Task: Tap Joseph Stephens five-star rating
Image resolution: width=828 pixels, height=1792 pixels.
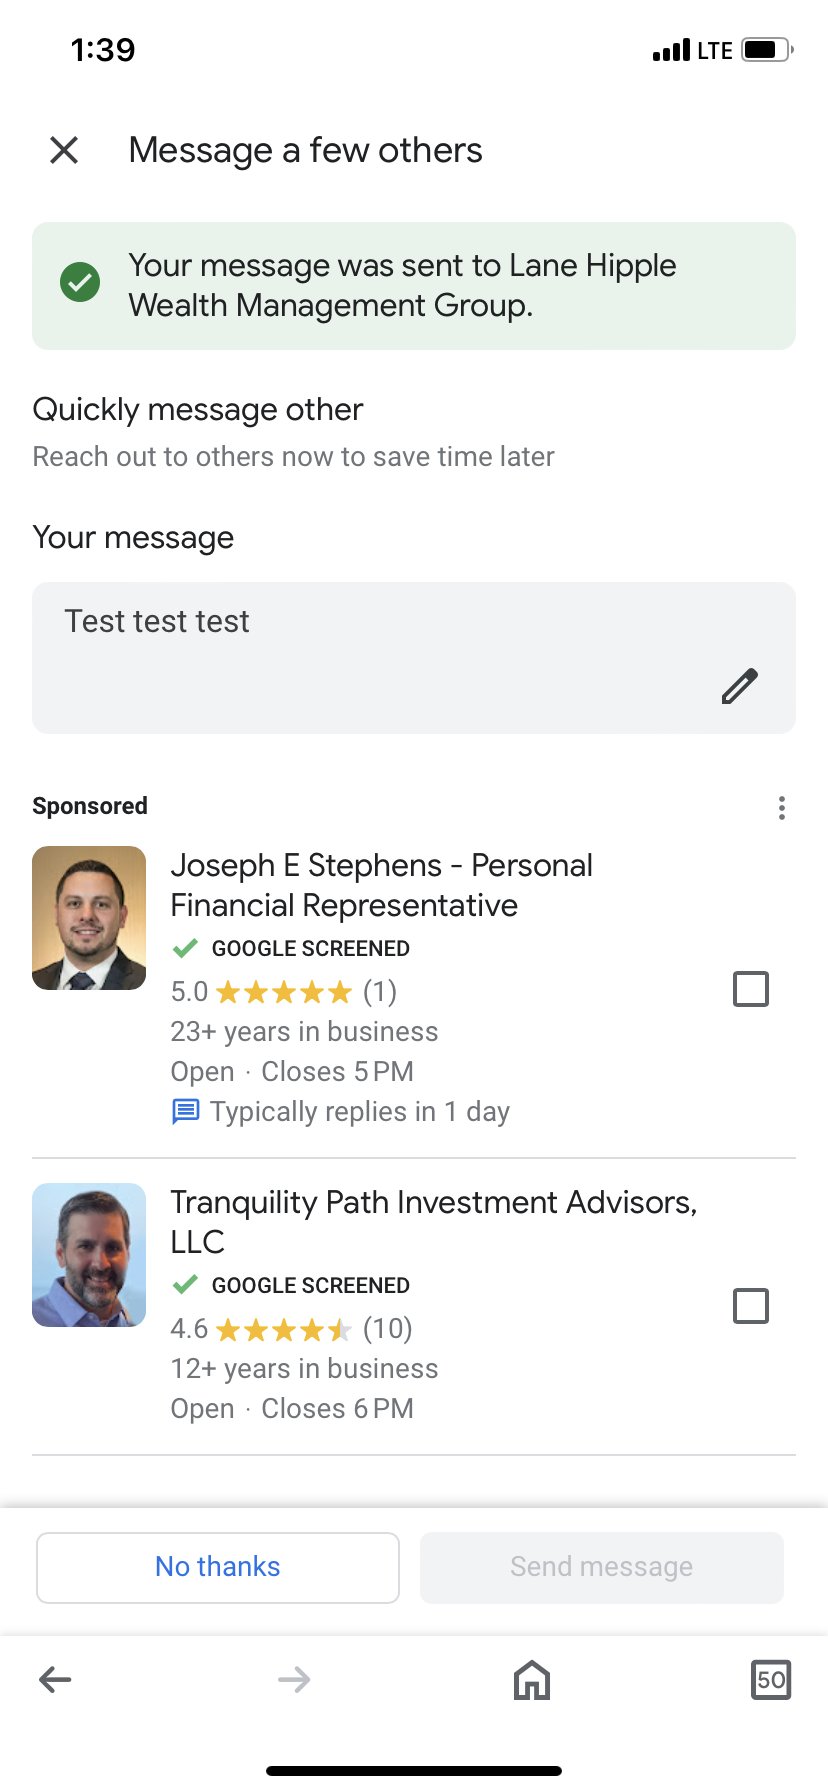Action: pyautogui.click(x=284, y=992)
